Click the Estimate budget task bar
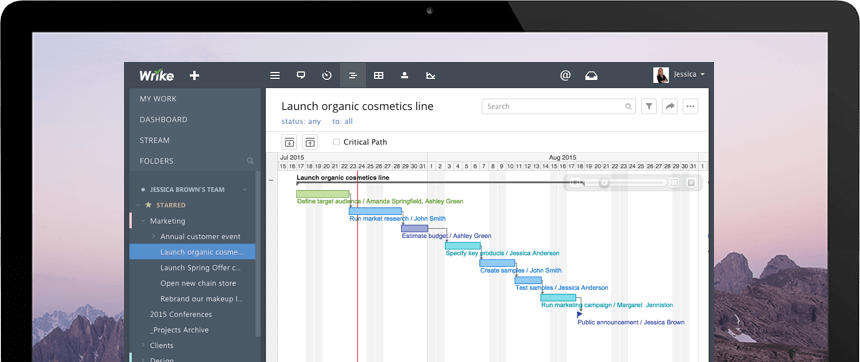The height and width of the screenshot is (362, 860). pos(415,228)
